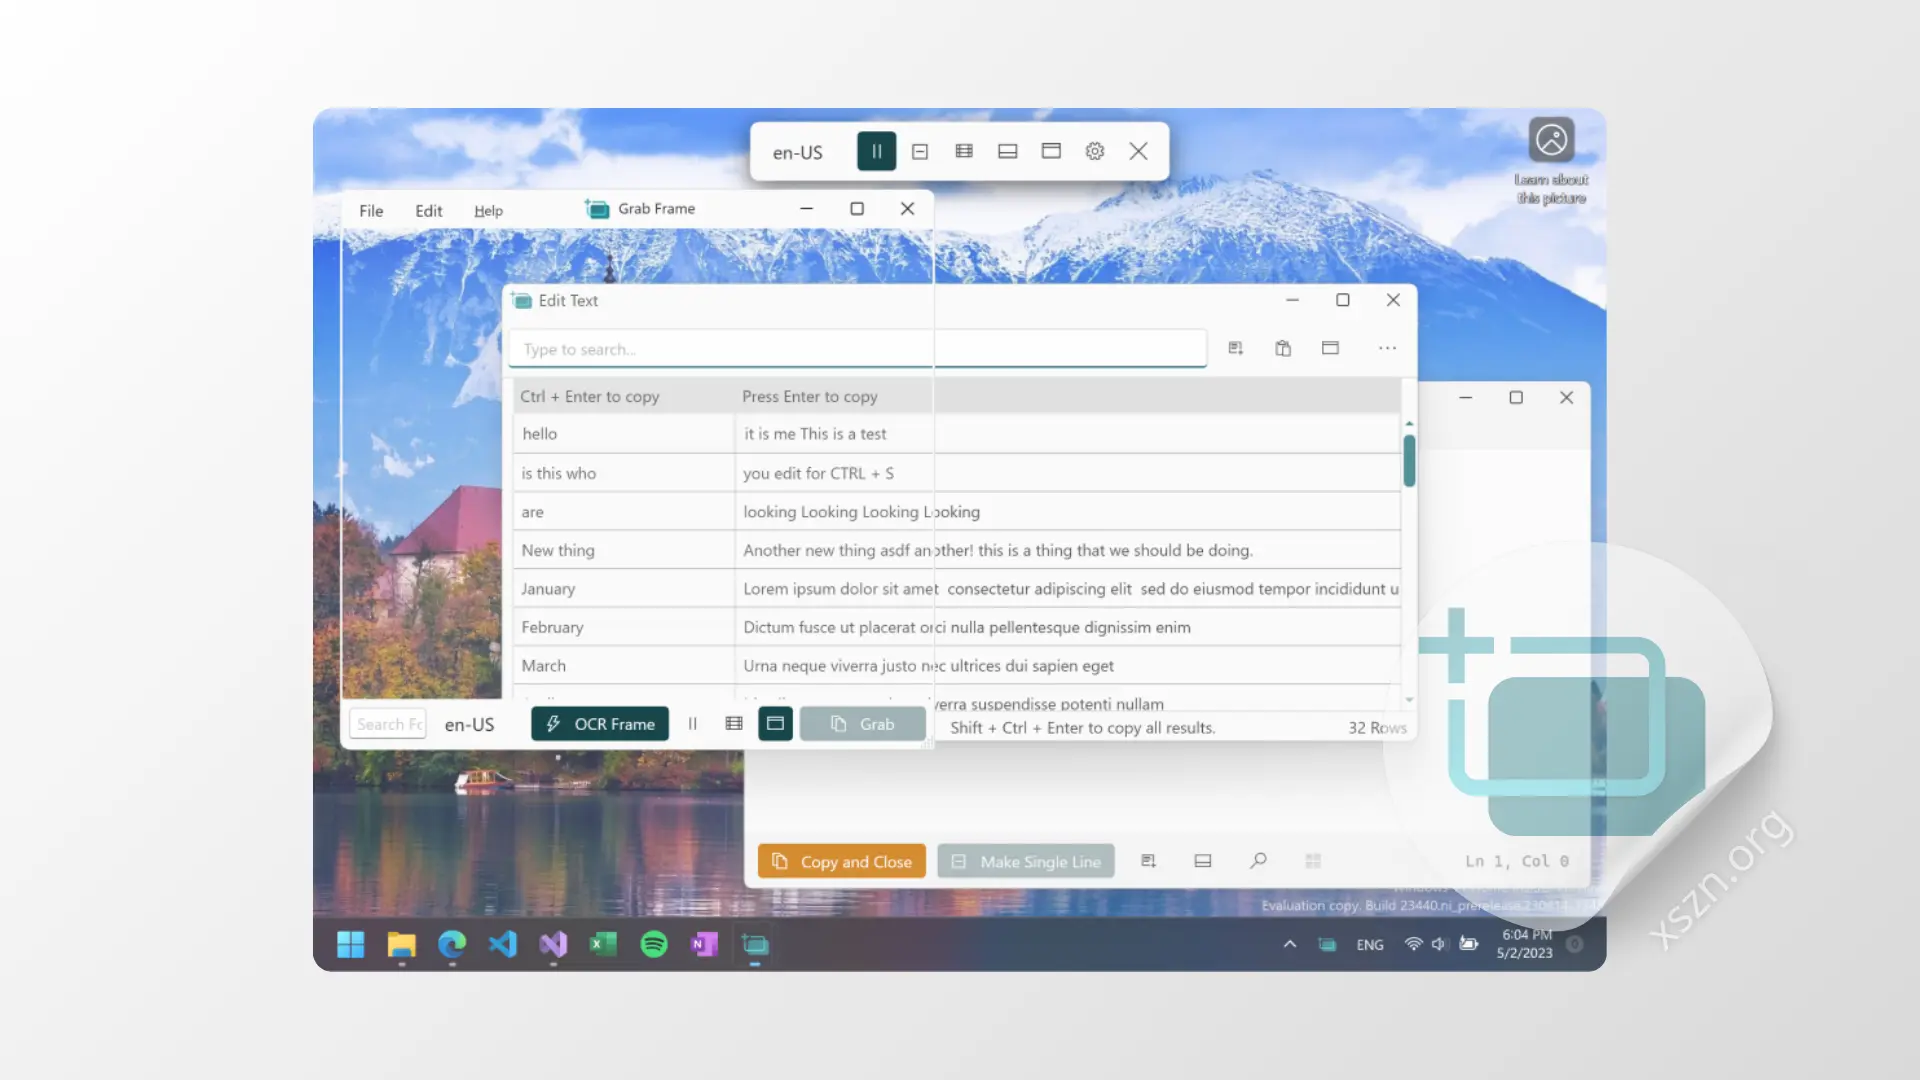Toggle the highlighted window icon beside Grab button

click(775, 723)
